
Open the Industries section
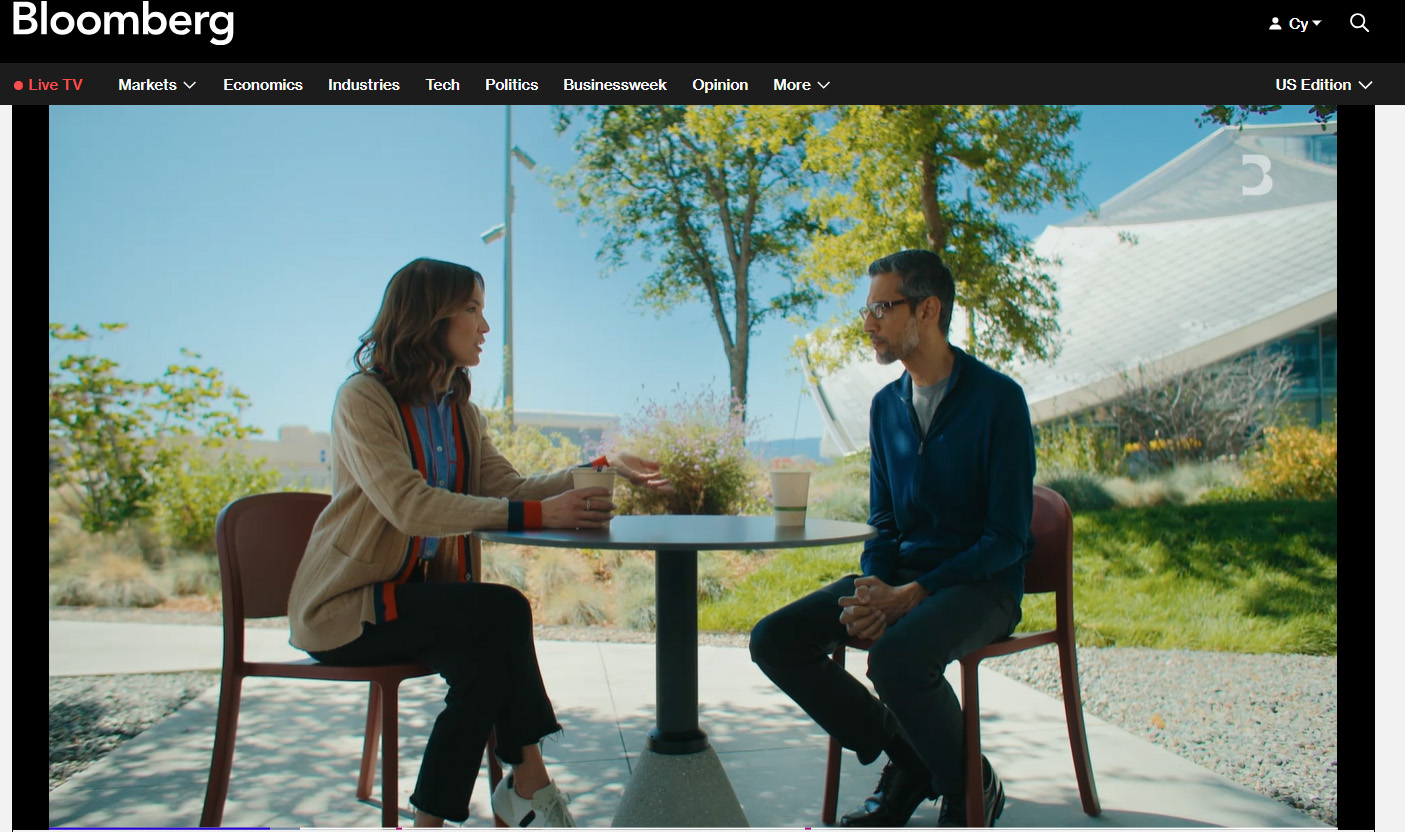(364, 85)
